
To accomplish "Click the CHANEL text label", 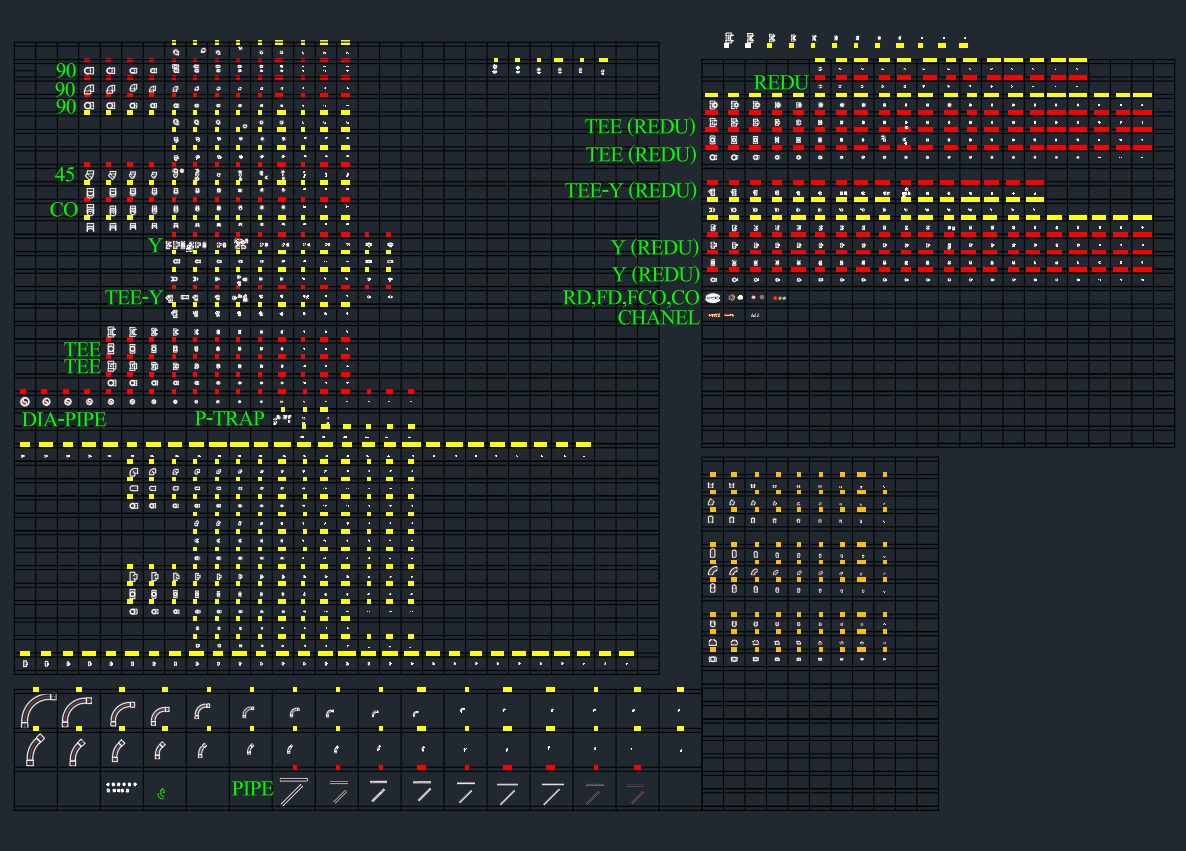I will tap(658, 318).
